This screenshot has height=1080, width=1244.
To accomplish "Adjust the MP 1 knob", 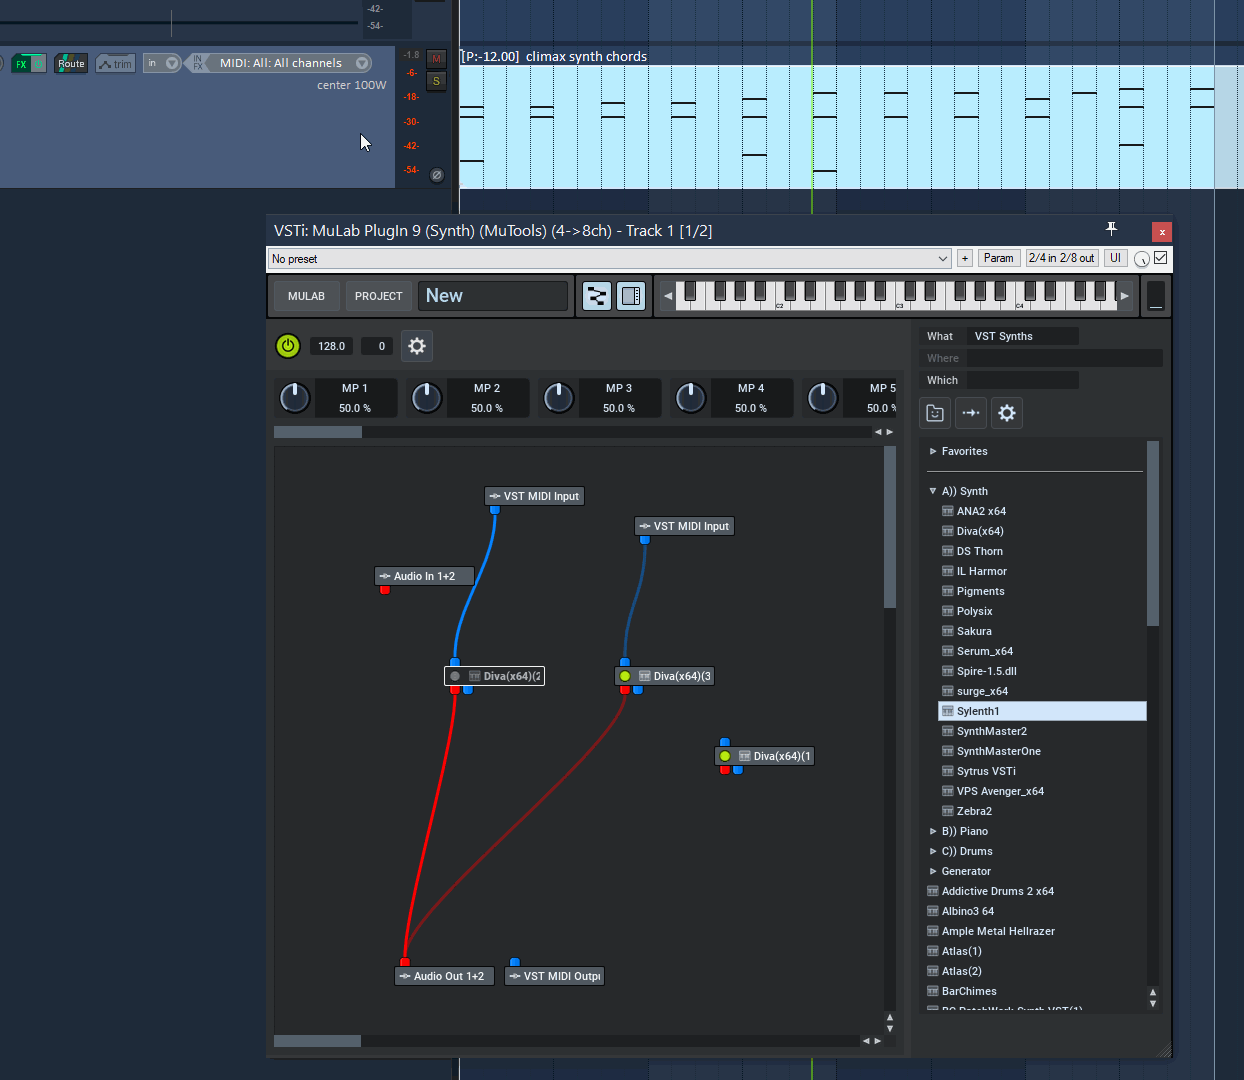I will 294,398.
